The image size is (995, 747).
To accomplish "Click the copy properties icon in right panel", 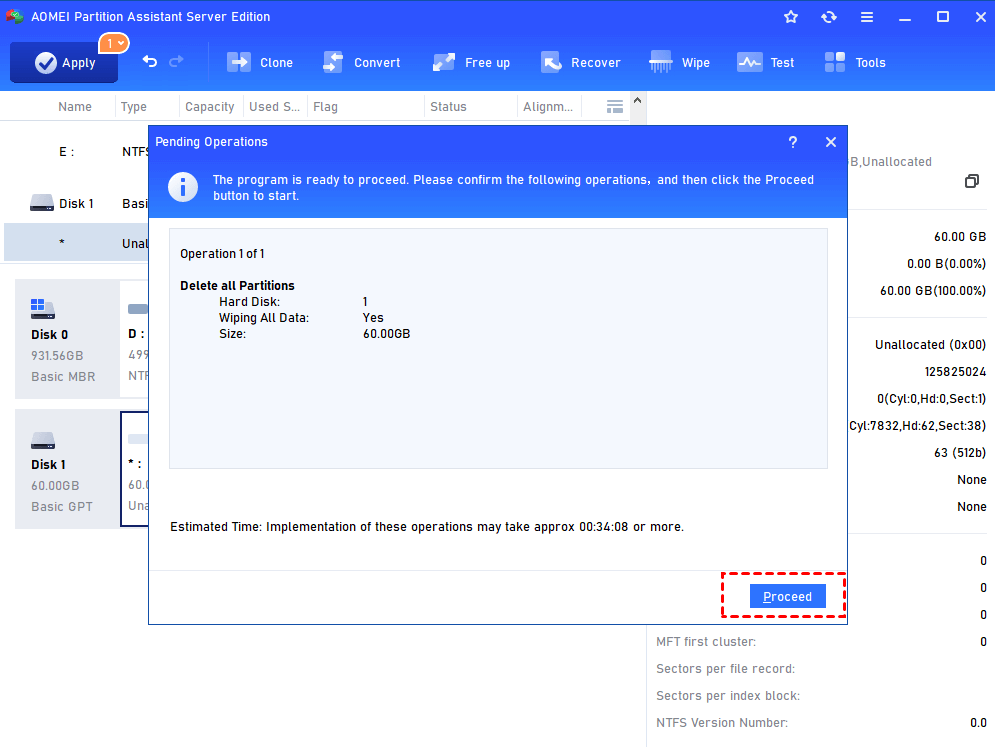I will [972, 182].
